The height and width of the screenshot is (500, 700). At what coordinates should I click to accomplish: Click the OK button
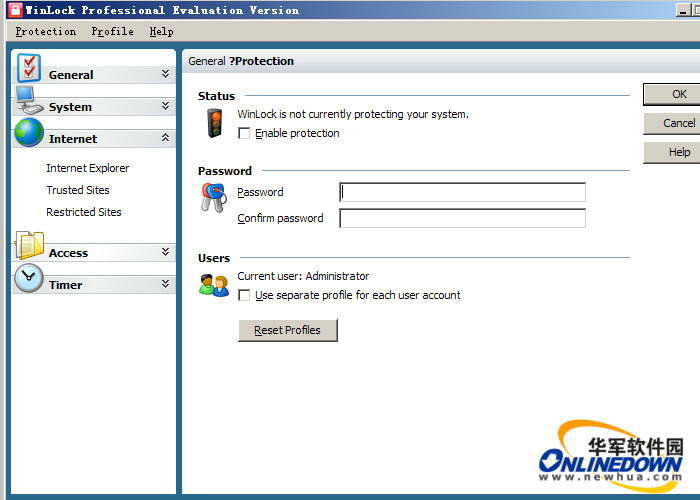pos(671,94)
